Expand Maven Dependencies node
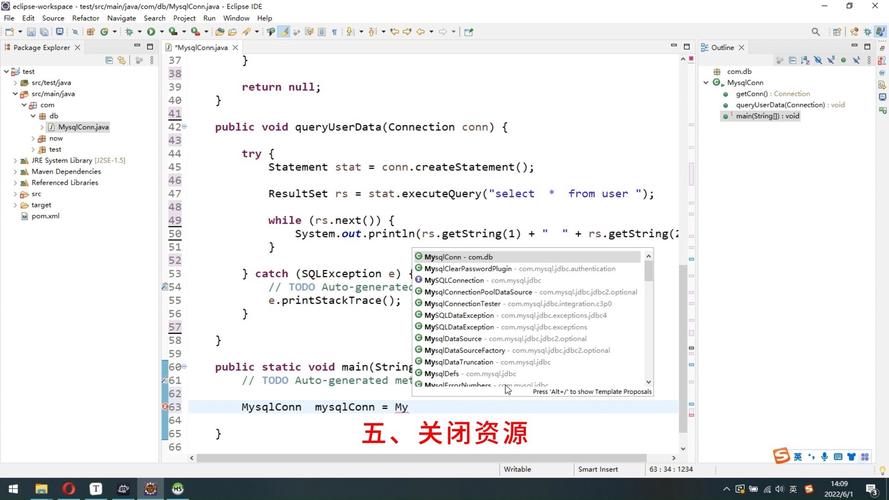 [x=15, y=172]
